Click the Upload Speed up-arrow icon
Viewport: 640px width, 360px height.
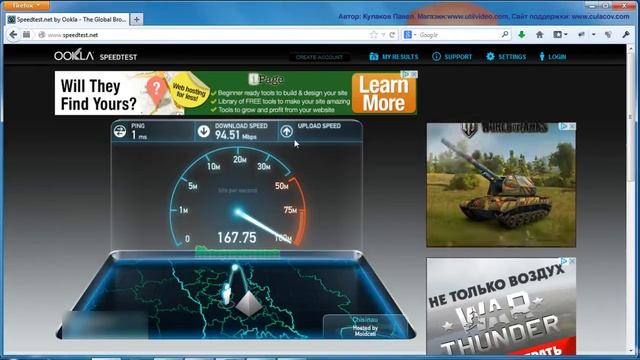point(287,131)
